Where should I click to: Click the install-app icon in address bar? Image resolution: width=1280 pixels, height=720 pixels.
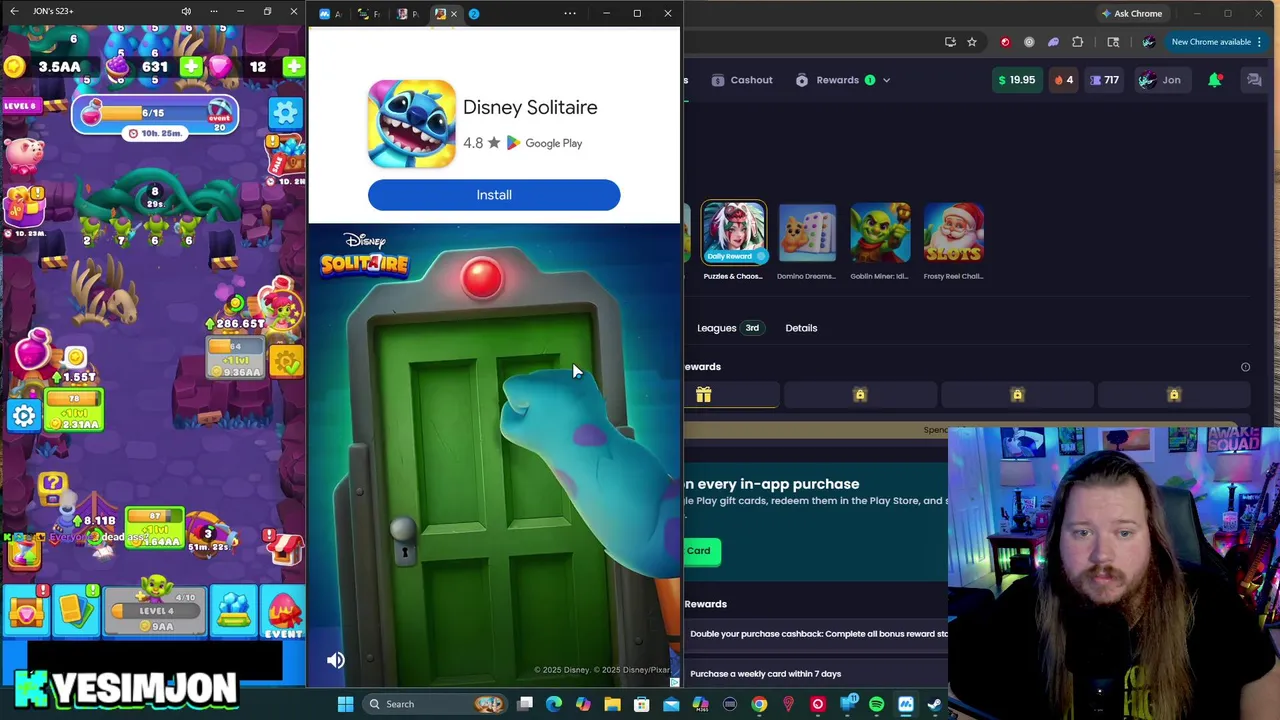pyautogui.click(x=950, y=42)
